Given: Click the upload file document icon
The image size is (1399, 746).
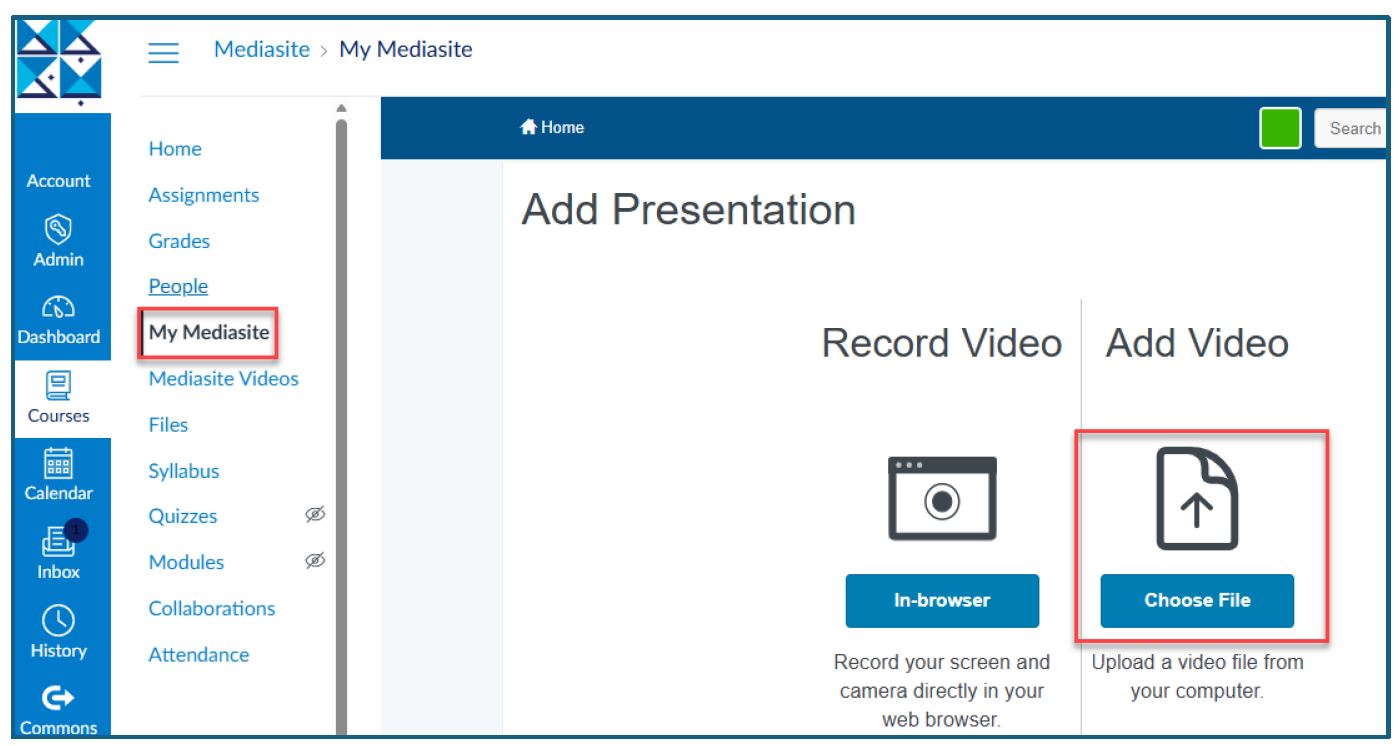Looking at the screenshot, I should [x=1197, y=499].
